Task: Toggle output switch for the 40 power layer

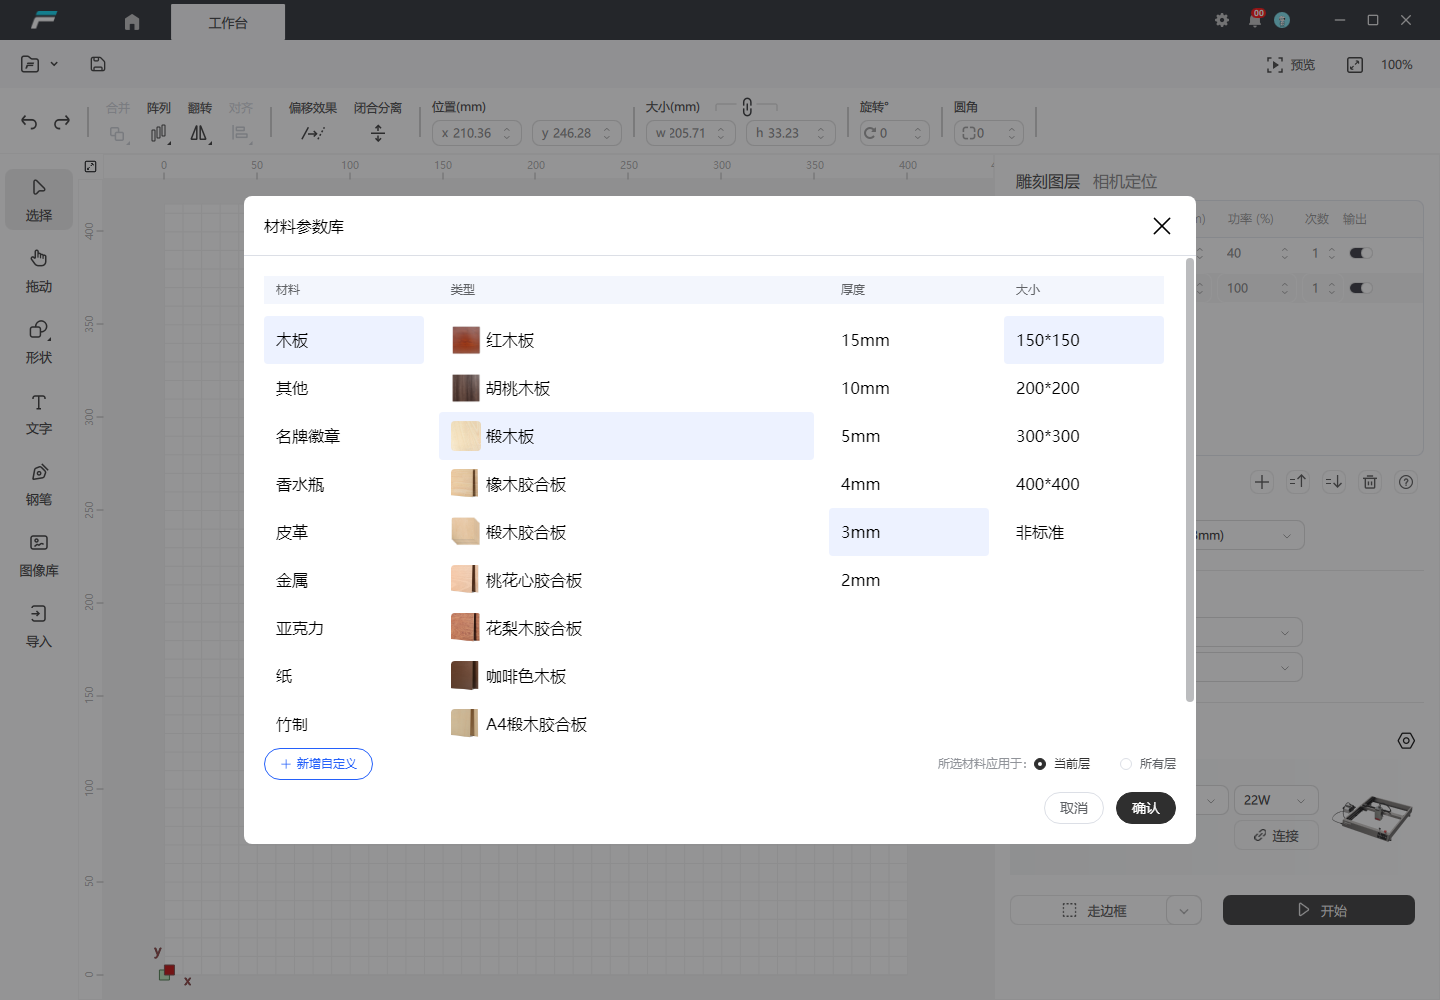Action: coord(1360,253)
